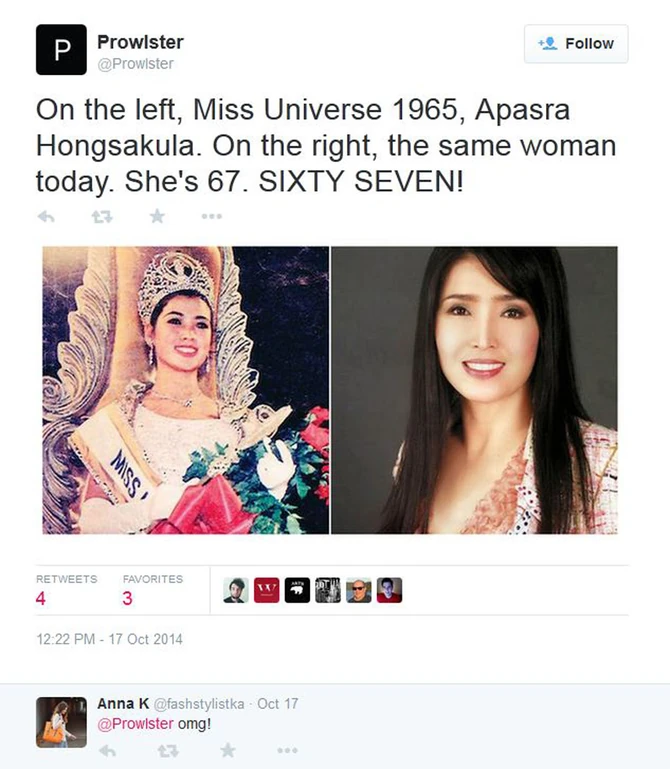Follow the Prowlster account

tap(576, 44)
